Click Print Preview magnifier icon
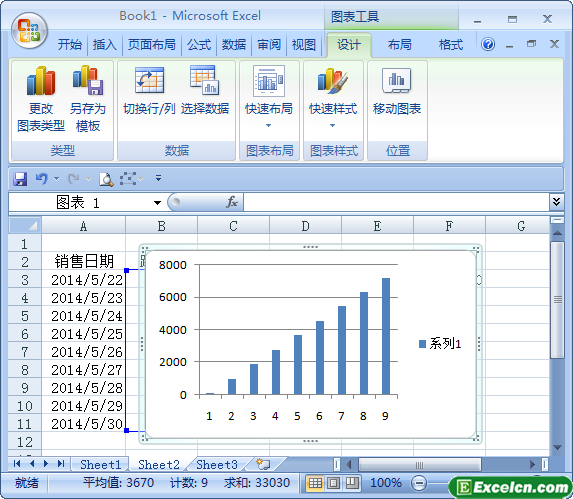Image resolution: width=573 pixels, height=499 pixels. 106,179
